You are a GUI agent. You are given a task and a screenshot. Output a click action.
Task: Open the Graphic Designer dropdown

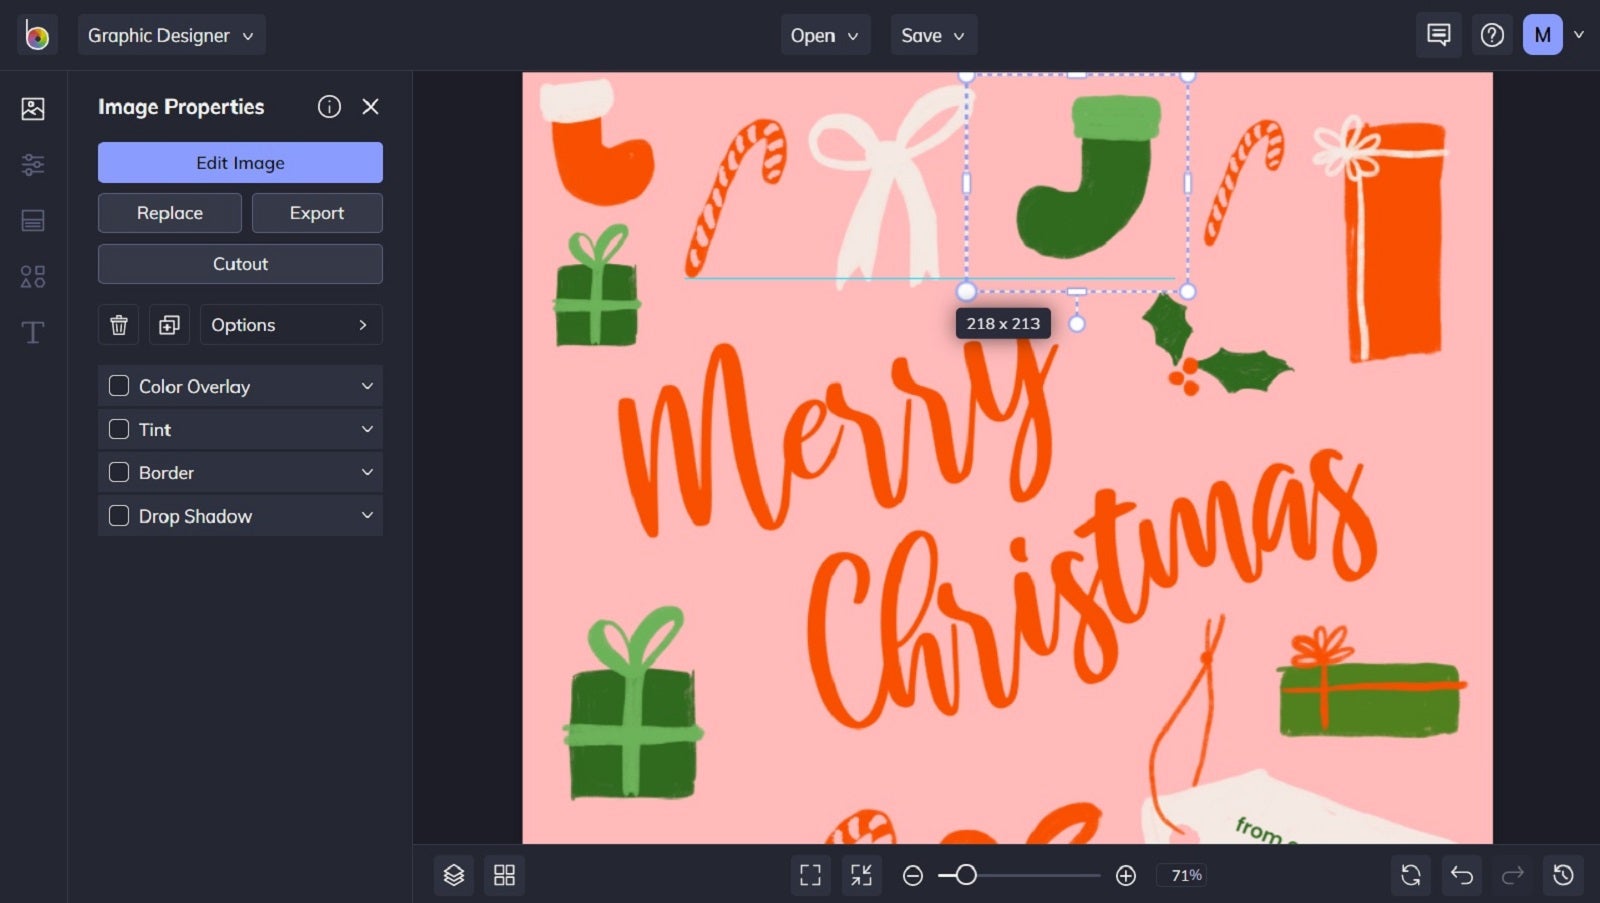pos(171,35)
